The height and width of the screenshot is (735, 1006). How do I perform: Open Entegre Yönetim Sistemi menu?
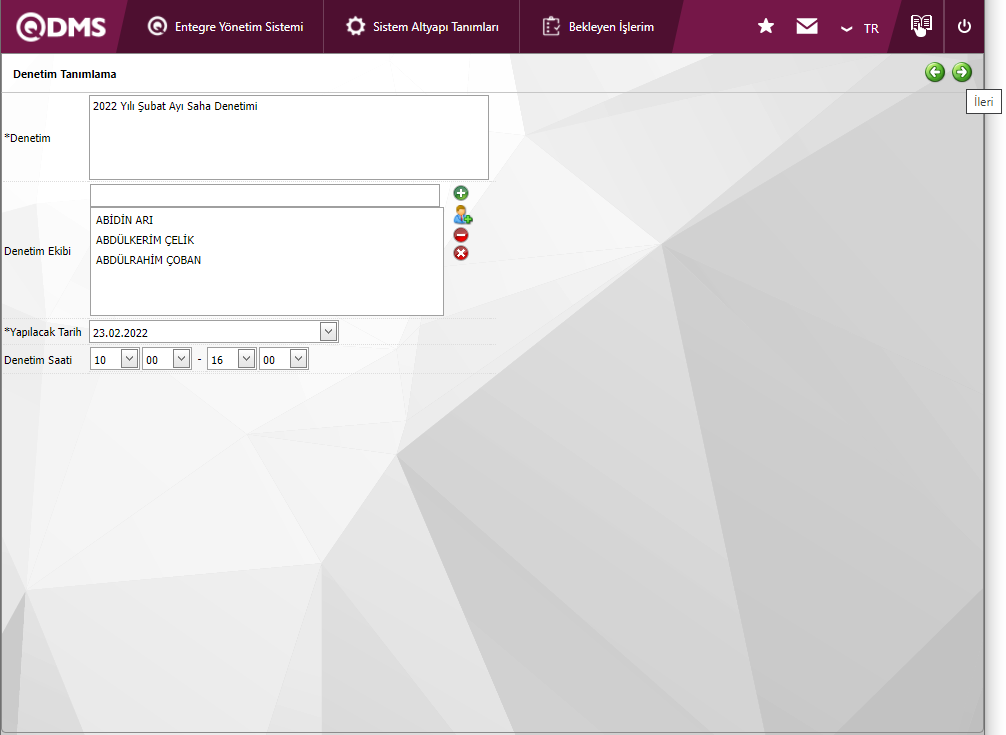[225, 27]
